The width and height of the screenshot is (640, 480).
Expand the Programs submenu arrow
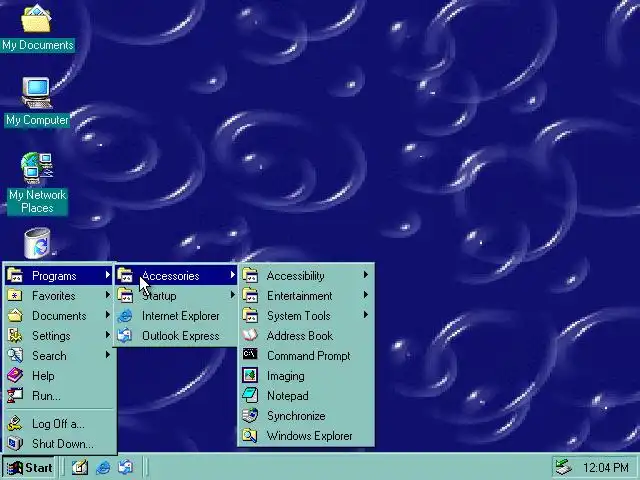107,275
